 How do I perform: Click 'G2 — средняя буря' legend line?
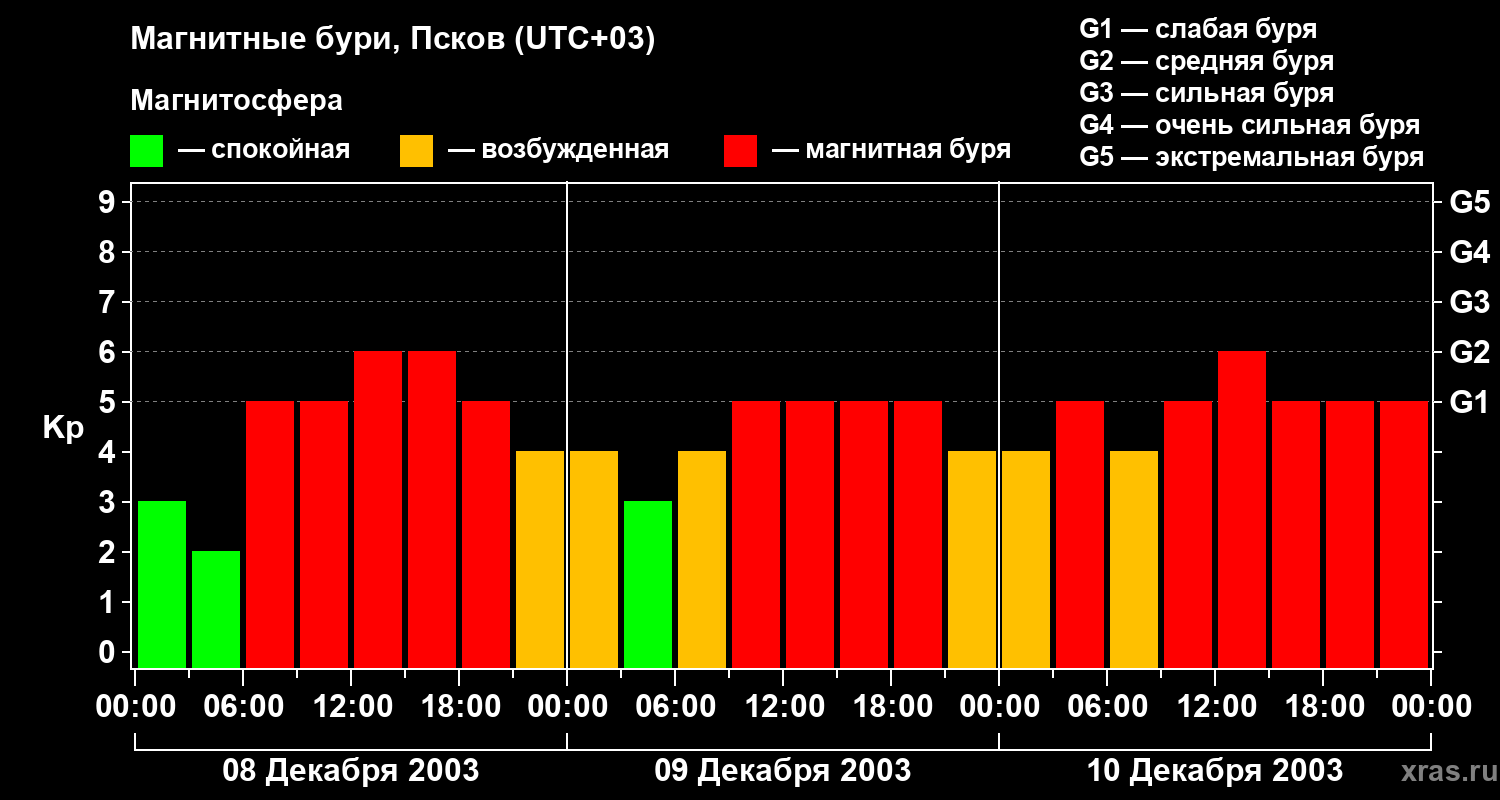coord(1207,60)
